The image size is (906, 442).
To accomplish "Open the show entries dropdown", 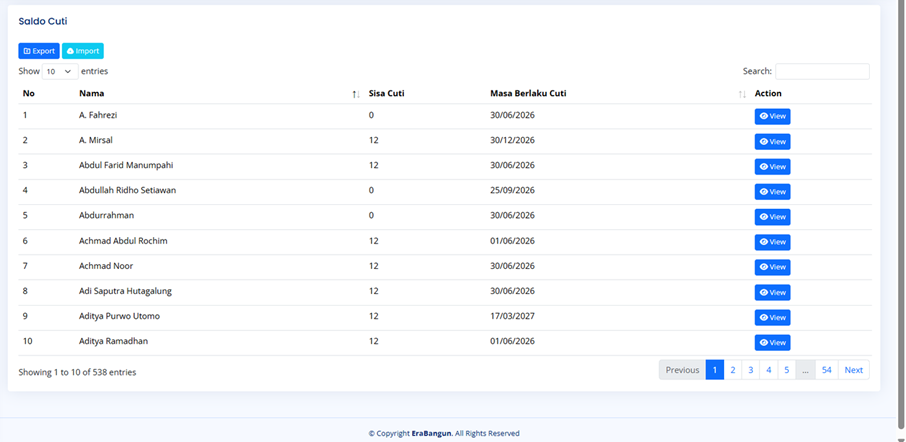I will [x=60, y=72].
